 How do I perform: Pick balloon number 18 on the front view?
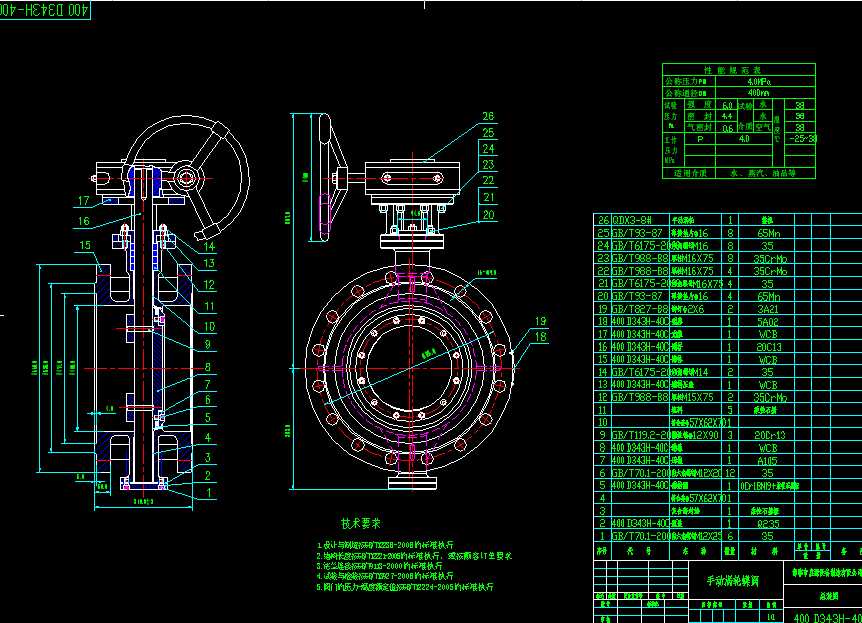click(540, 337)
